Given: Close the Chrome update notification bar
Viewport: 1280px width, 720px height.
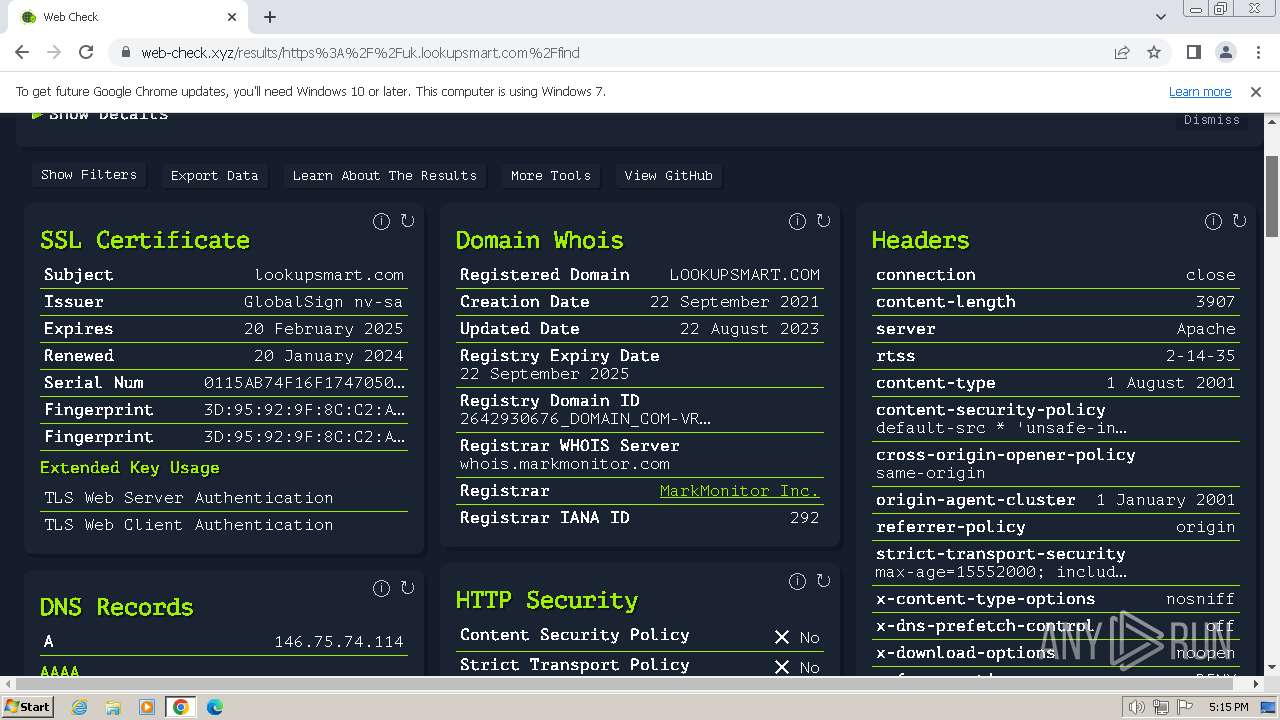Looking at the screenshot, I should pos(1256,91).
